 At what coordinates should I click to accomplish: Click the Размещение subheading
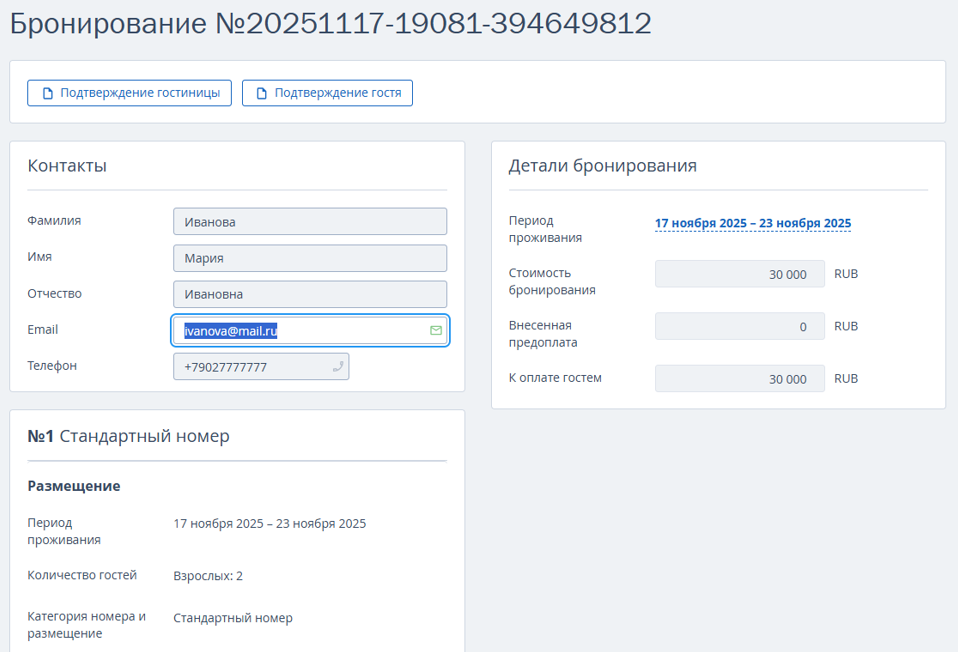click(74, 486)
